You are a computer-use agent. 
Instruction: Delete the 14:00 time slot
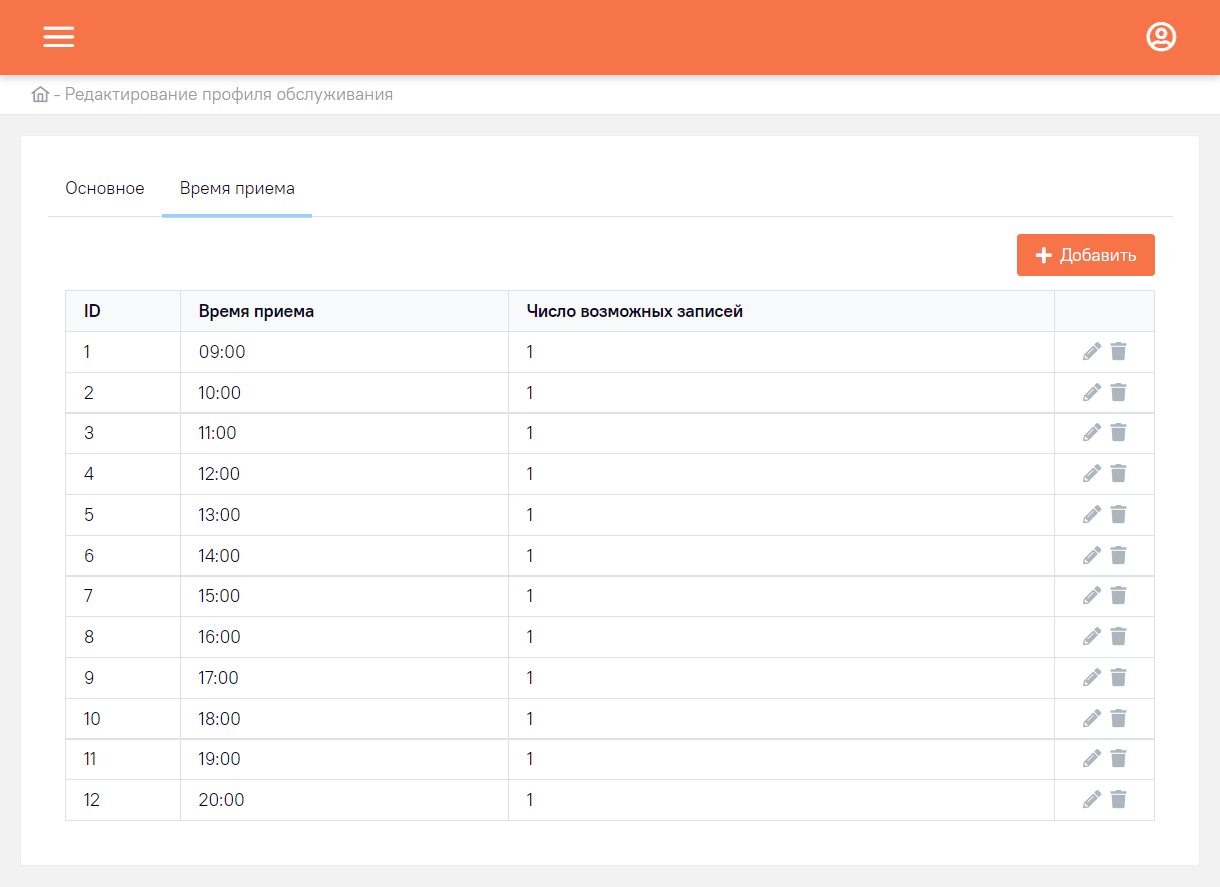point(1118,556)
